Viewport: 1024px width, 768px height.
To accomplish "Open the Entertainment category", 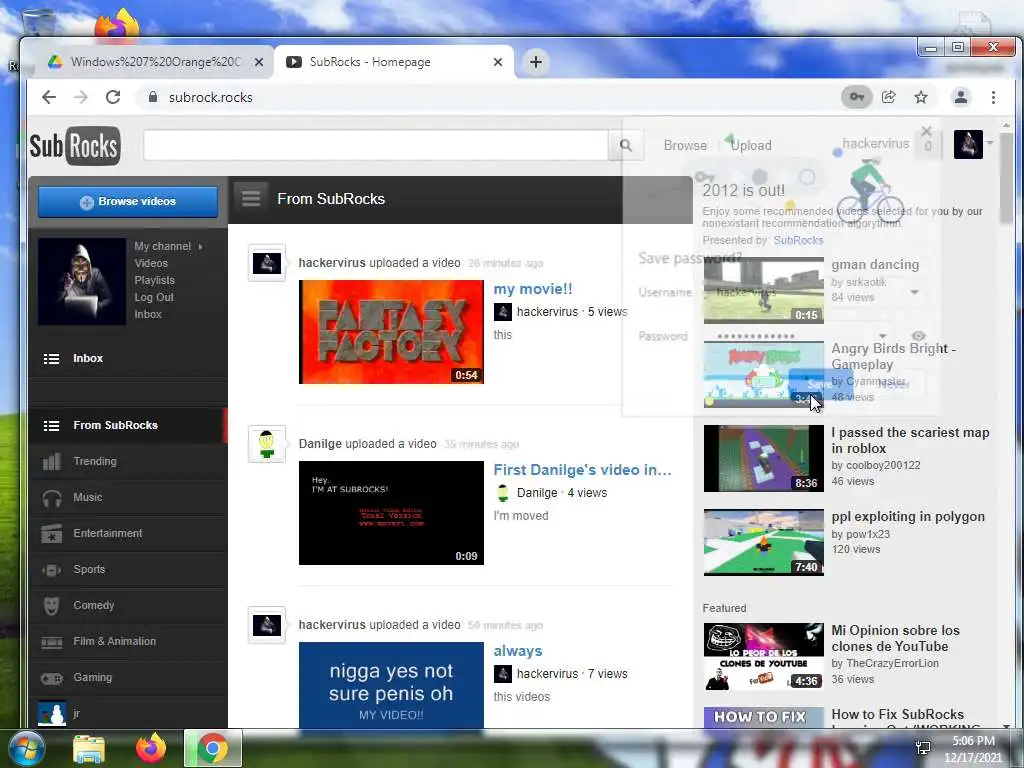I will (x=128, y=534).
